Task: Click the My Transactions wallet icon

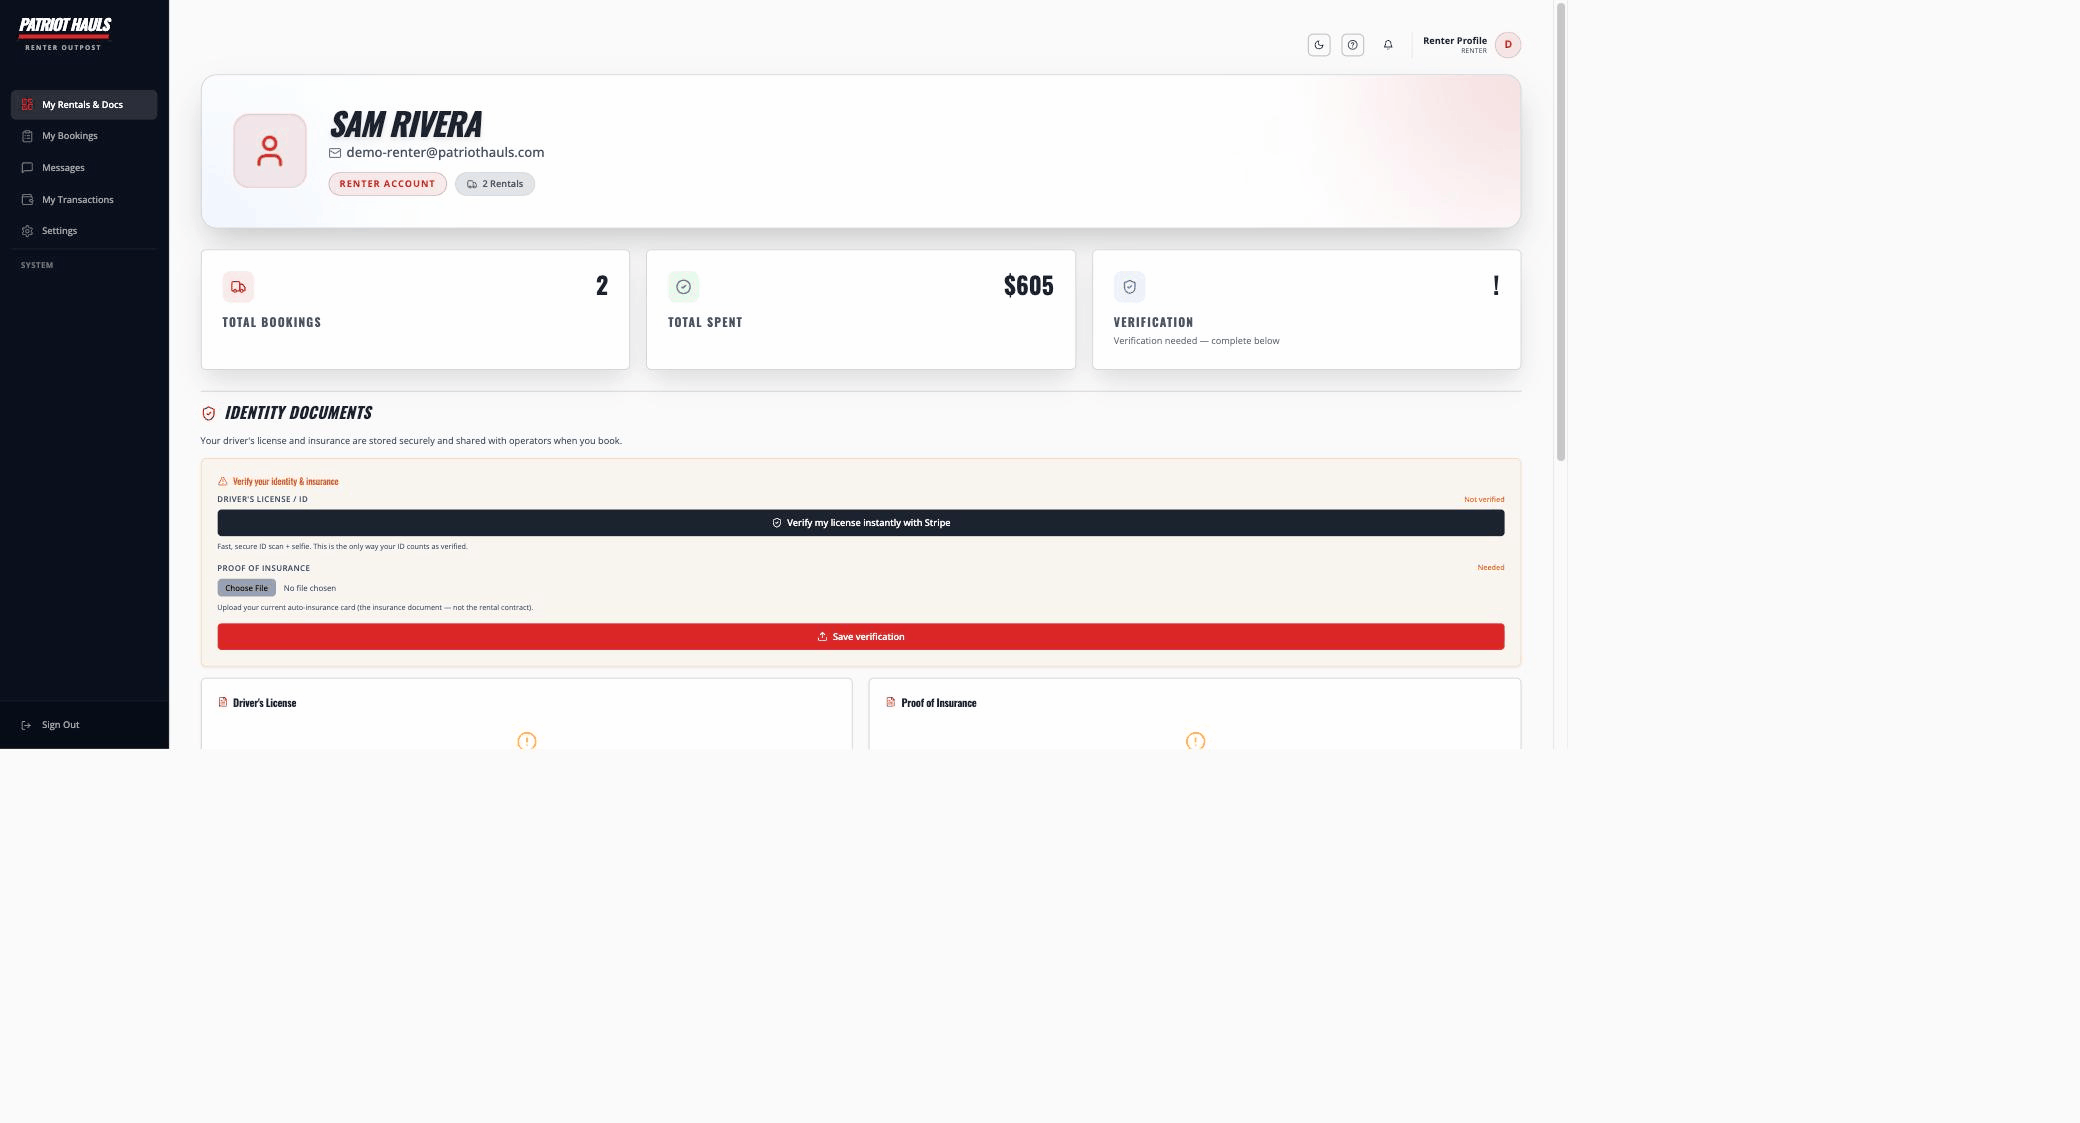Action: coord(27,200)
